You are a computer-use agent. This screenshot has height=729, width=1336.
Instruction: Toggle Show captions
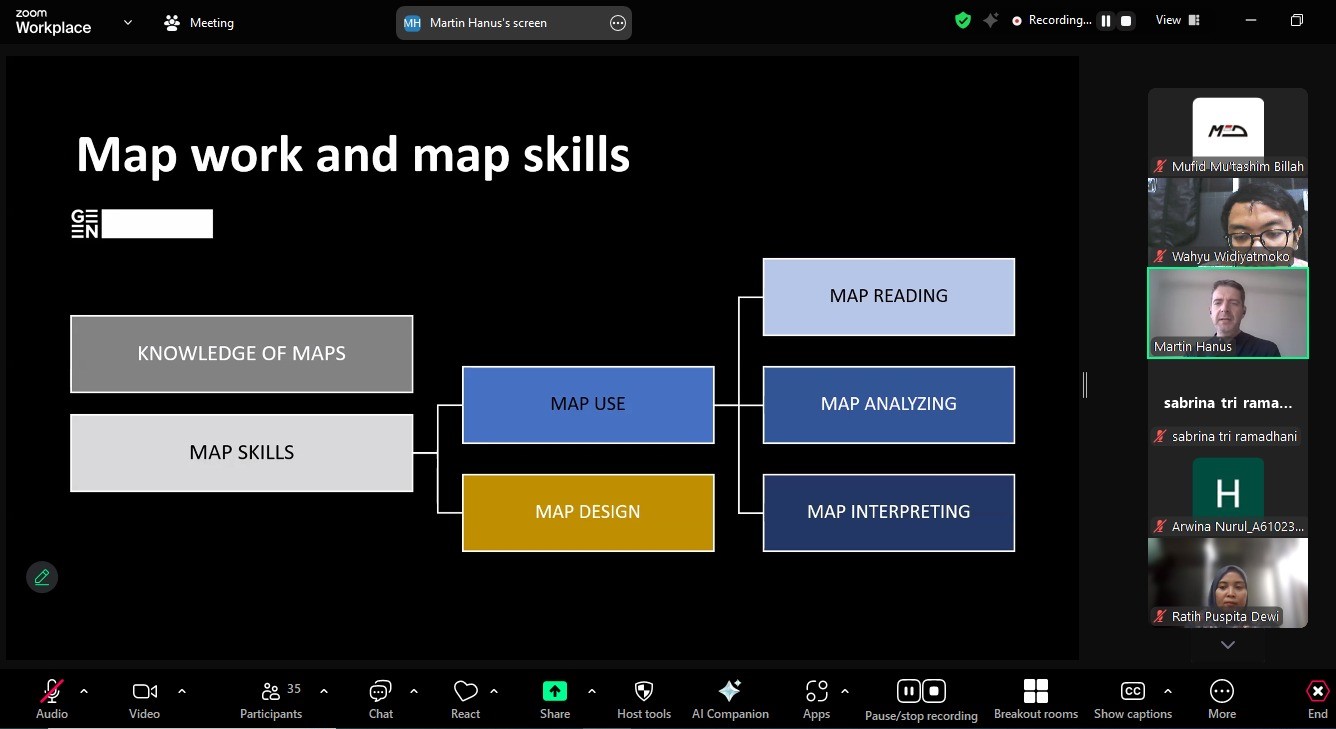(x=1133, y=699)
